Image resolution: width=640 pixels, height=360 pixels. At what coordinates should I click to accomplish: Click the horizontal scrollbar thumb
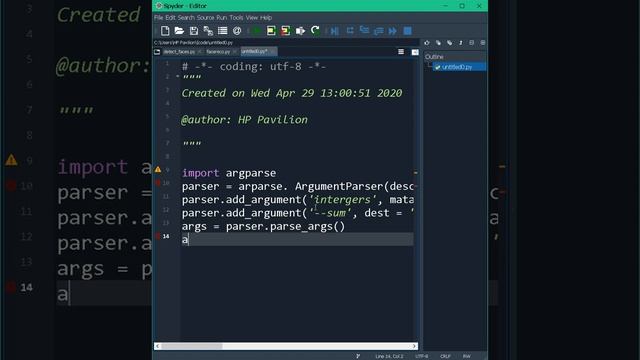(x=192, y=346)
